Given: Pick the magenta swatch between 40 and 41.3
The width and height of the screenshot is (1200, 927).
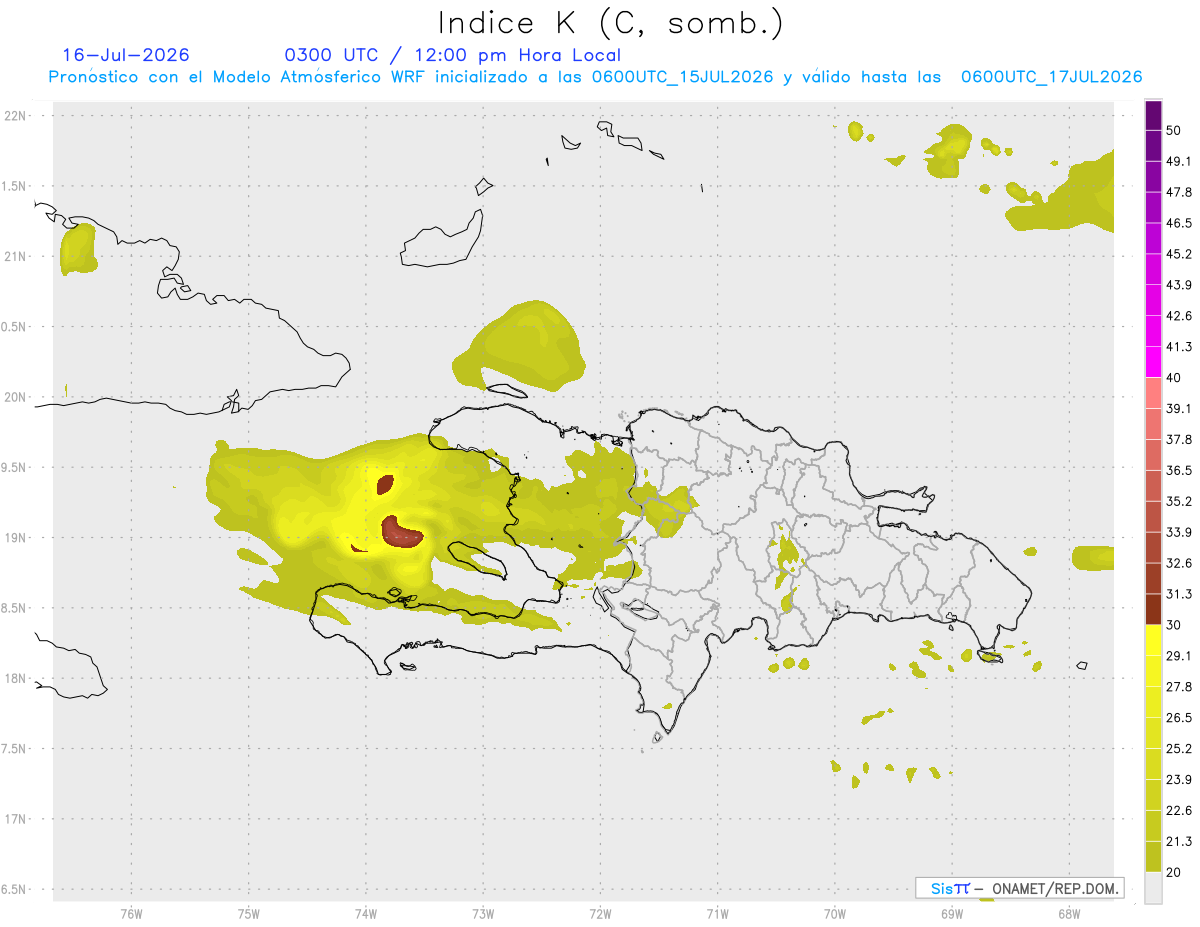Looking at the screenshot, I should (1153, 362).
